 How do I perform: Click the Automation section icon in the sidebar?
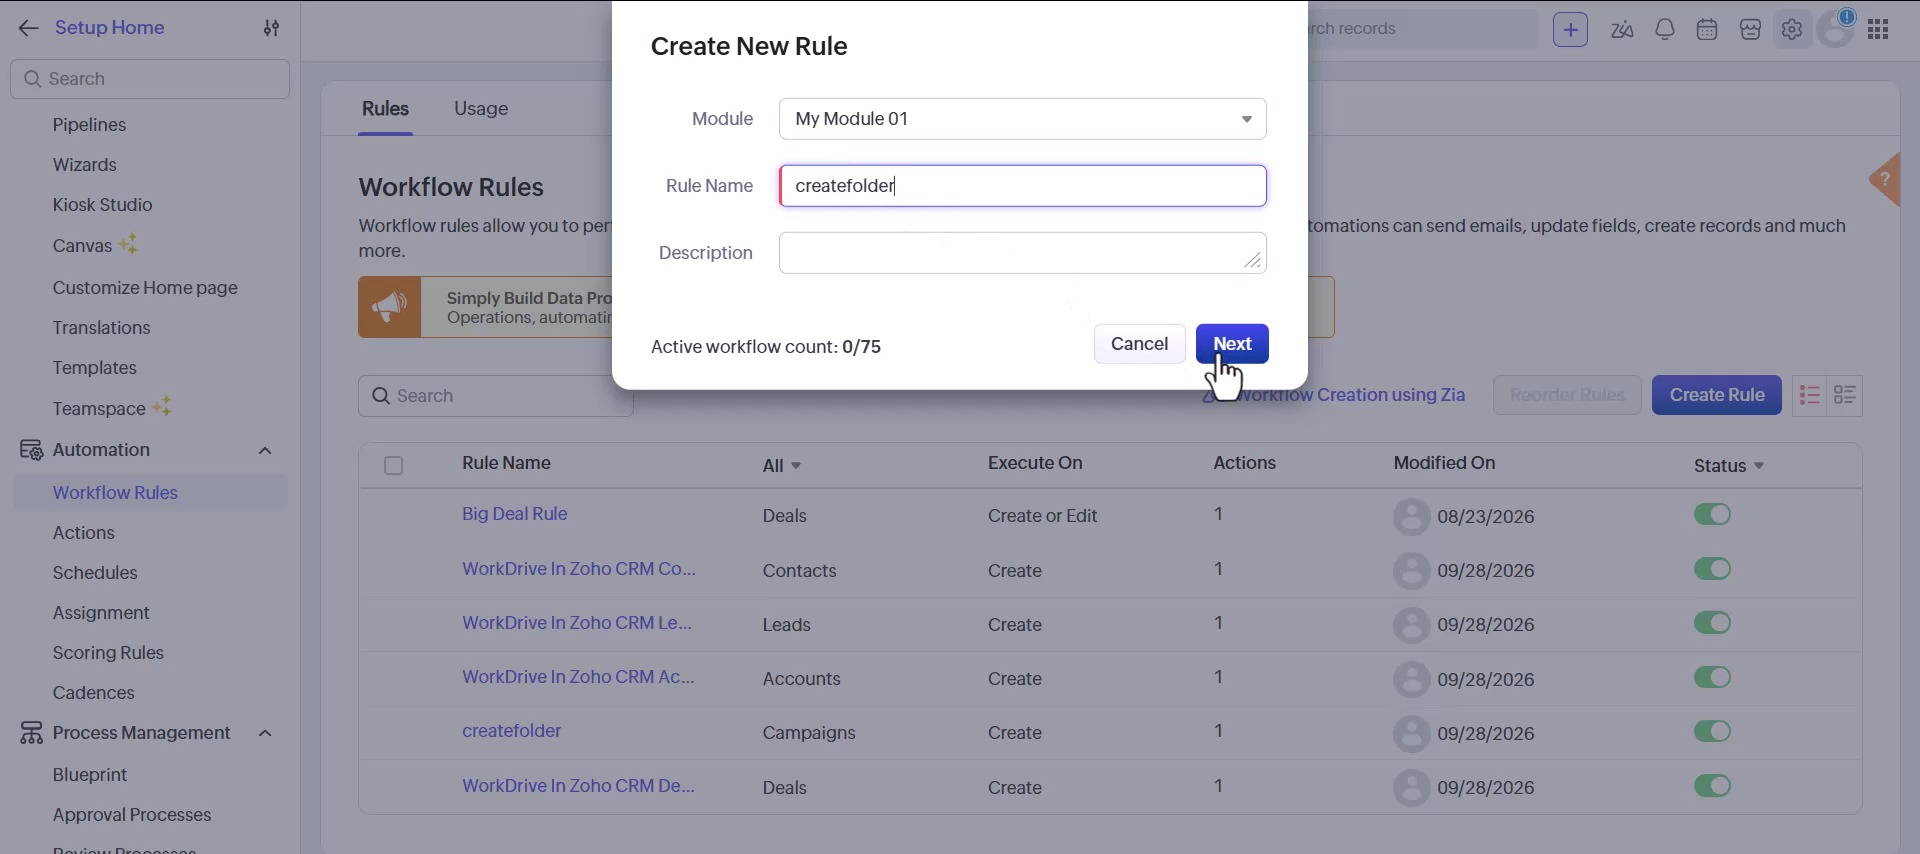[x=31, y=450]
